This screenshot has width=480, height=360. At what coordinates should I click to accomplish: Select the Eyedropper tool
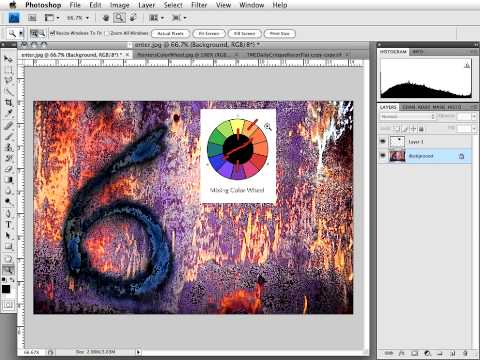[x=8, y=114]
